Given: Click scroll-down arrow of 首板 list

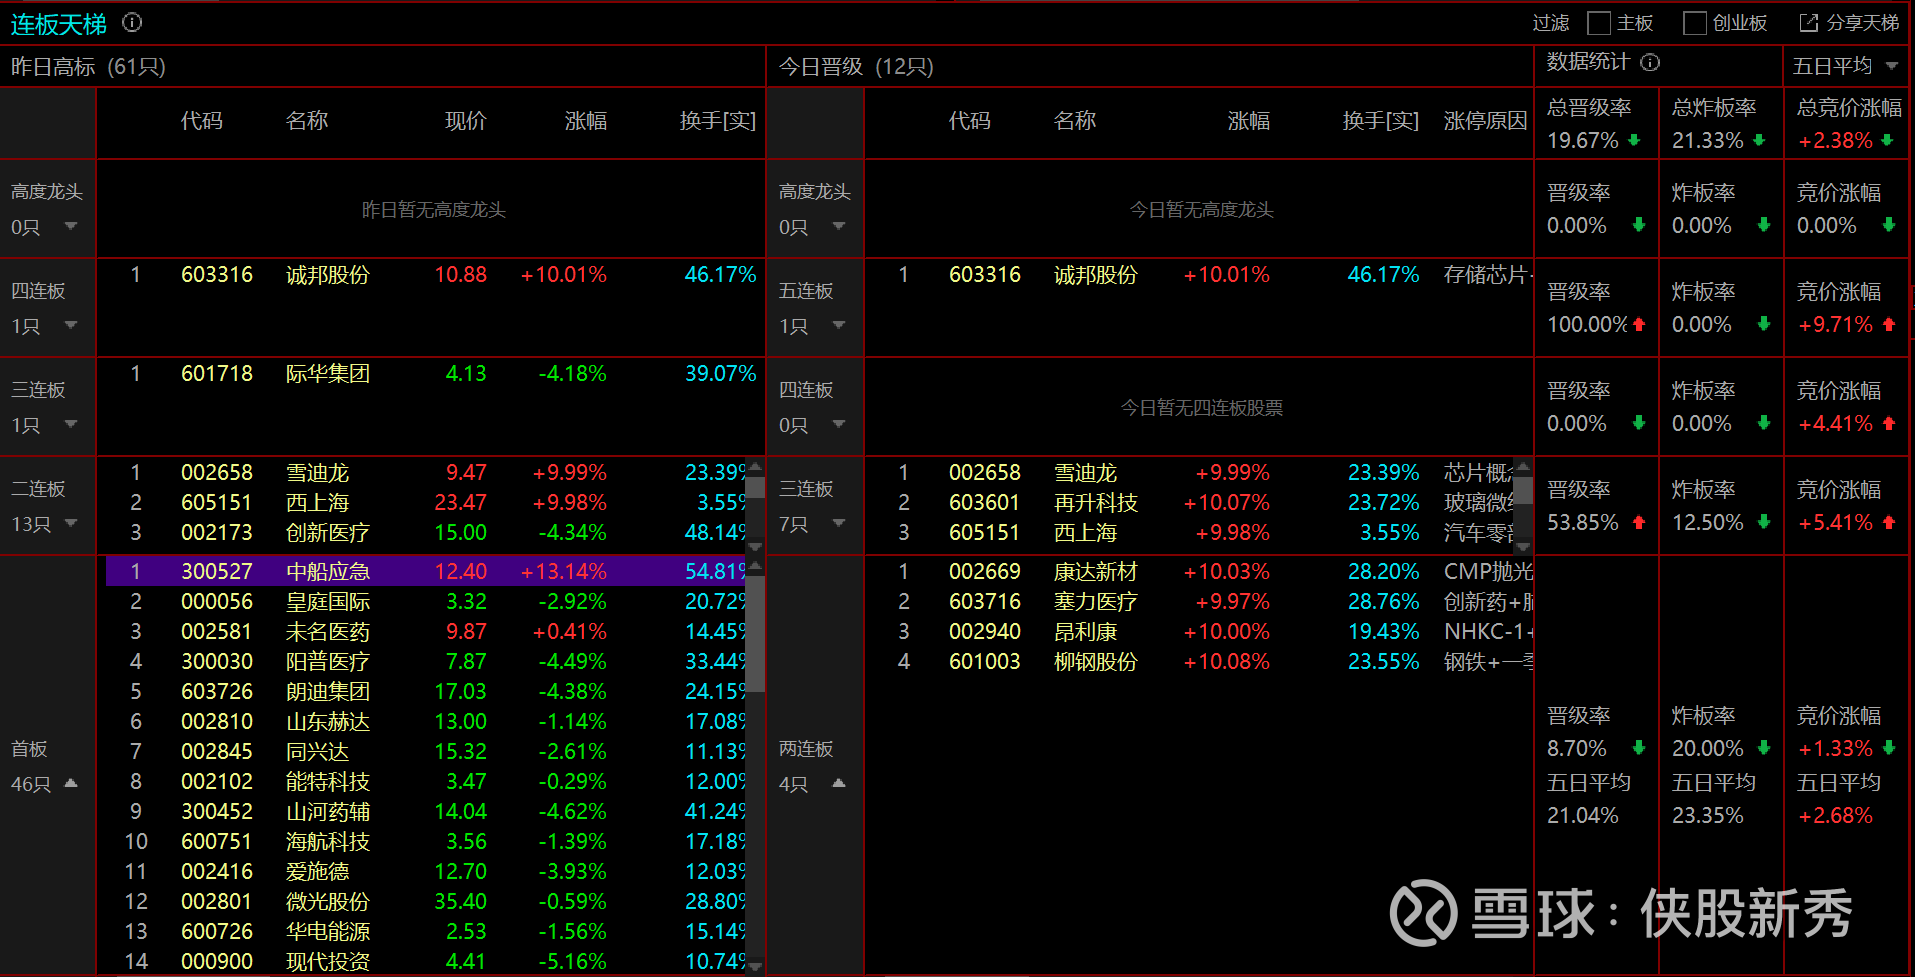Looking at the screenshot, I should coord(756,966).
